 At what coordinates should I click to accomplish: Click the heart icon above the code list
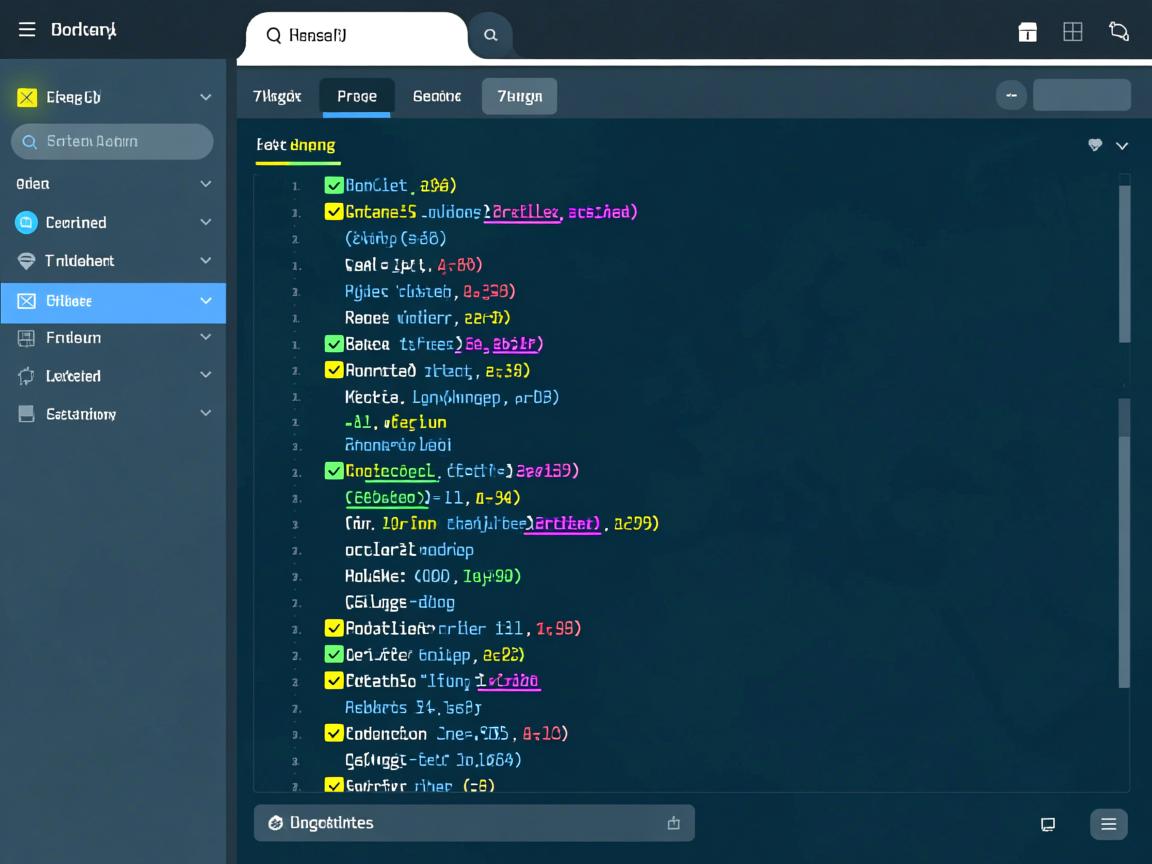[x=1095, y=146]
